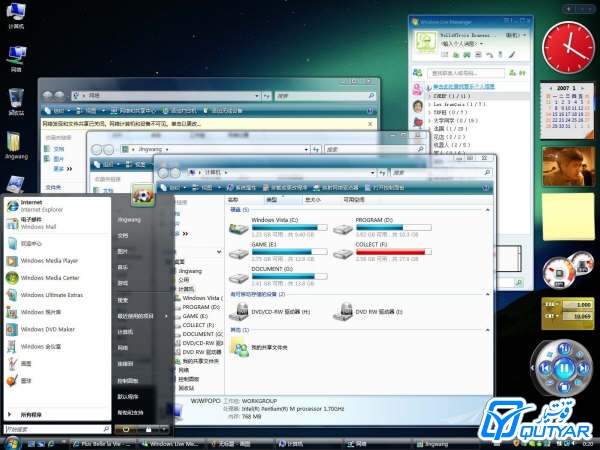Click the Start menu power button

pos(126,429)
